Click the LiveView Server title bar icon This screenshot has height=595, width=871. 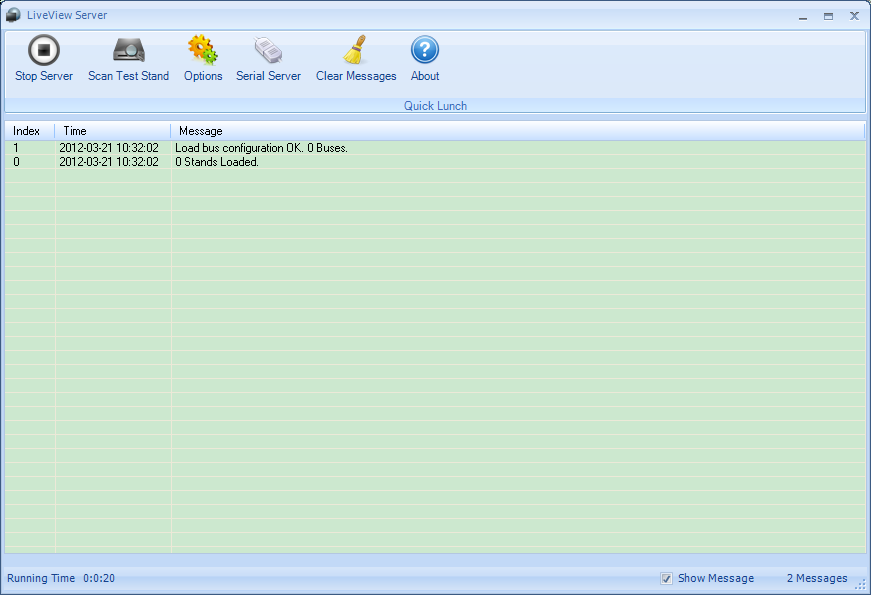[13, 15]
